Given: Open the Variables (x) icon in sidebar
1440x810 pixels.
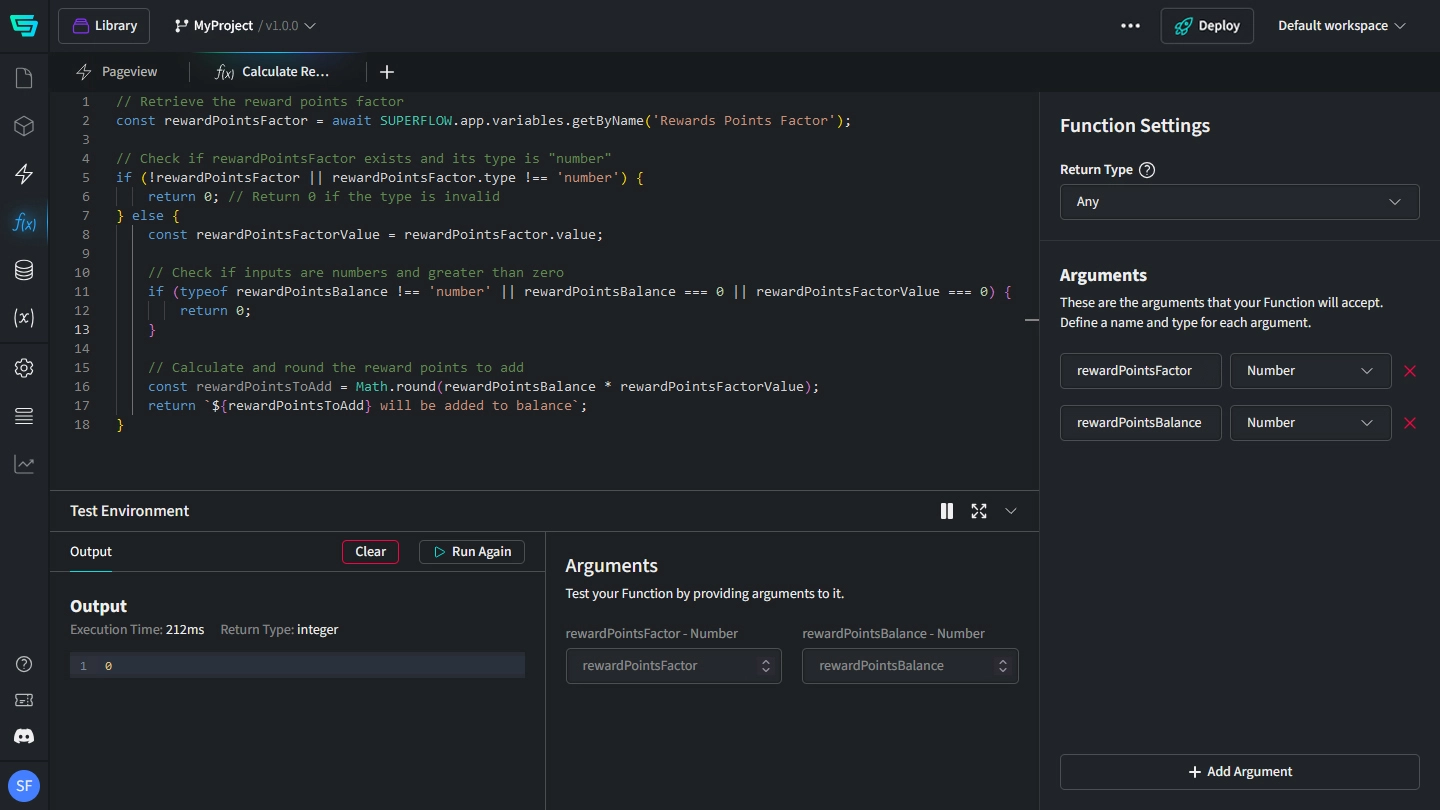Looking at the screenshot, I should 24,318.
